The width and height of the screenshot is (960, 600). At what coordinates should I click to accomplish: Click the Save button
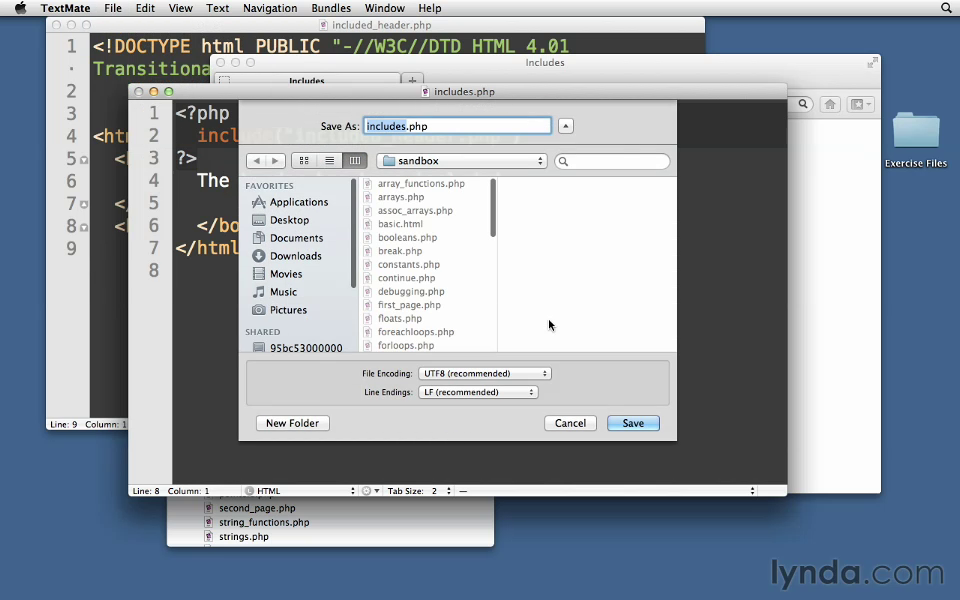633,423
